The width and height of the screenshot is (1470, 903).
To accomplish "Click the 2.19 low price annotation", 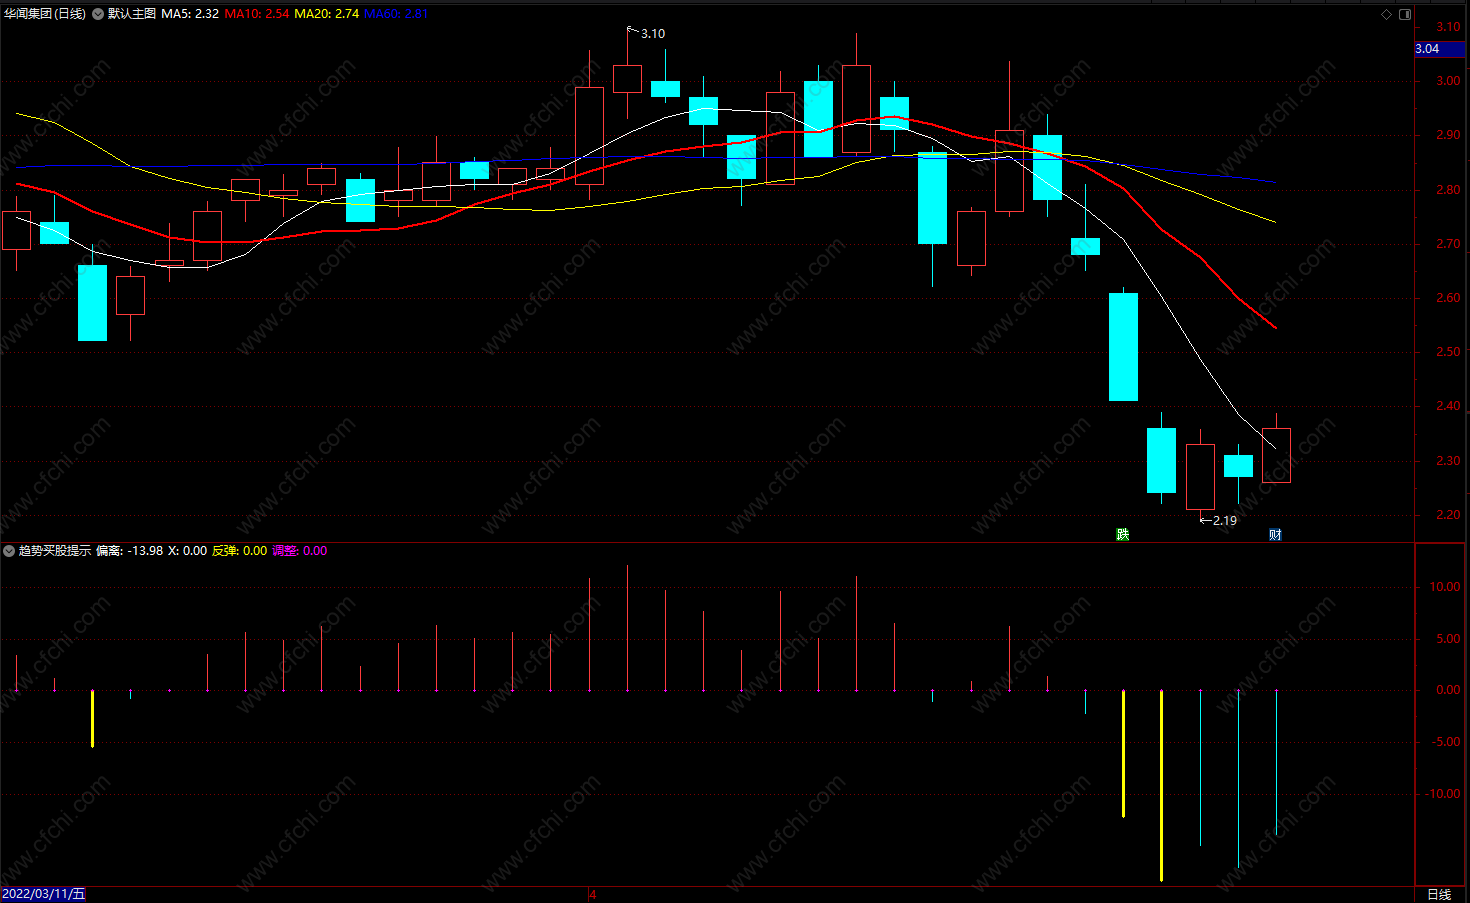I will click(x=1225, y=521).
